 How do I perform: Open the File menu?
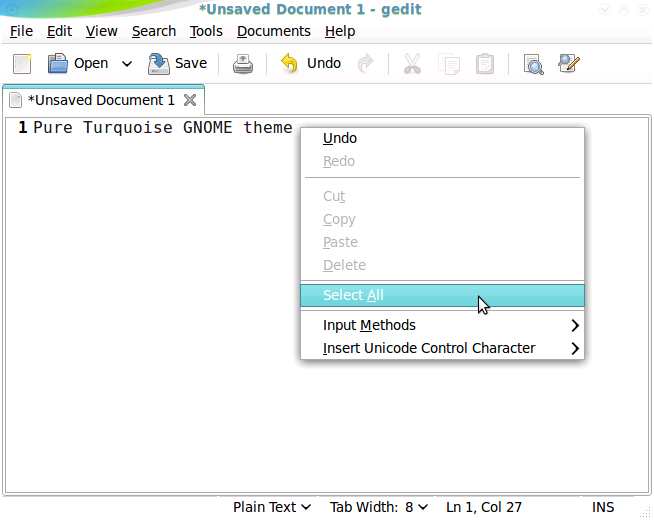[x=21, y=31]
